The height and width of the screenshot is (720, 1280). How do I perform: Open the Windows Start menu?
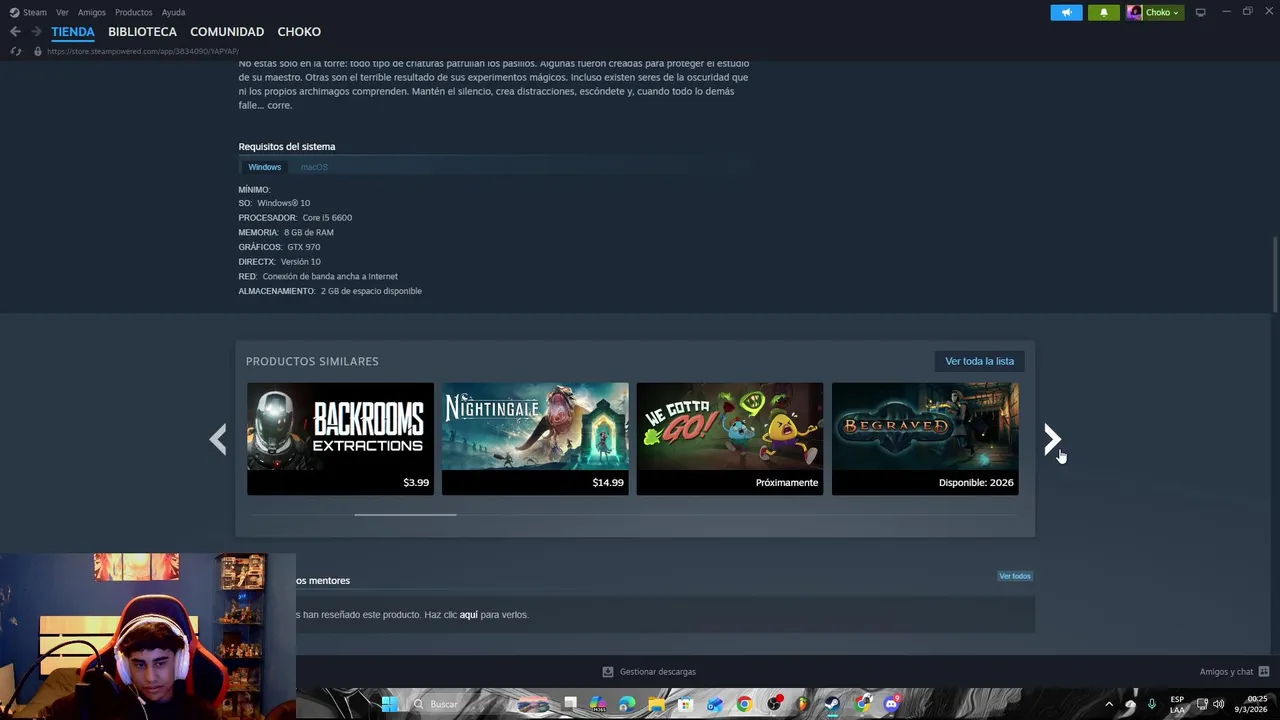coord(389,704)
